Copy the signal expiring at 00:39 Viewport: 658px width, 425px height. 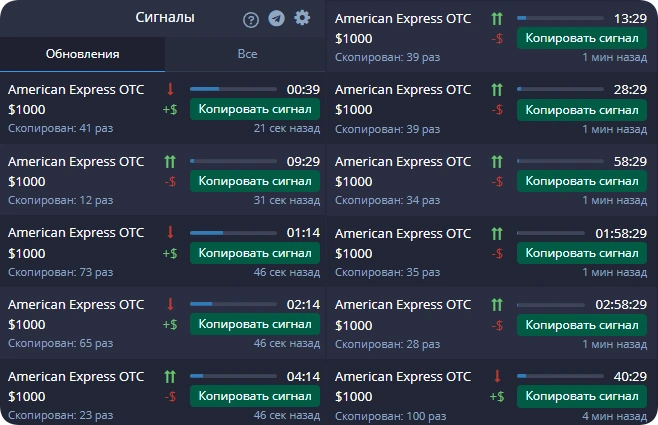tap(255, 109)
